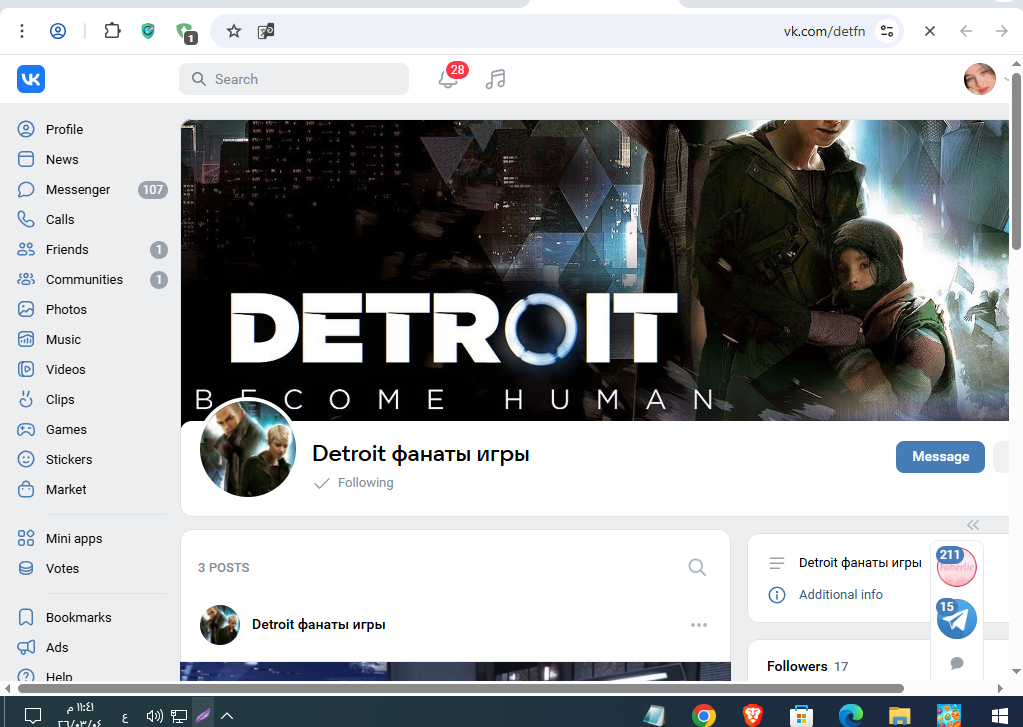Search within the 3 posts
Screen dimensions: 1023x727
point(697,567)
